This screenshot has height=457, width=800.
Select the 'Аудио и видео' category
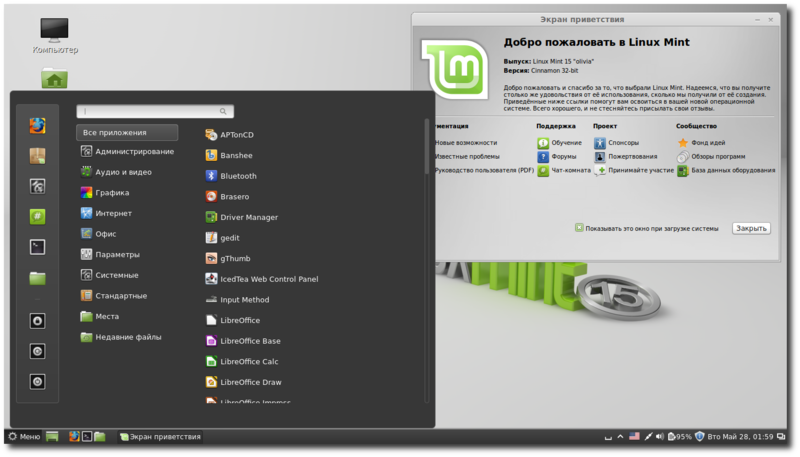116,172
